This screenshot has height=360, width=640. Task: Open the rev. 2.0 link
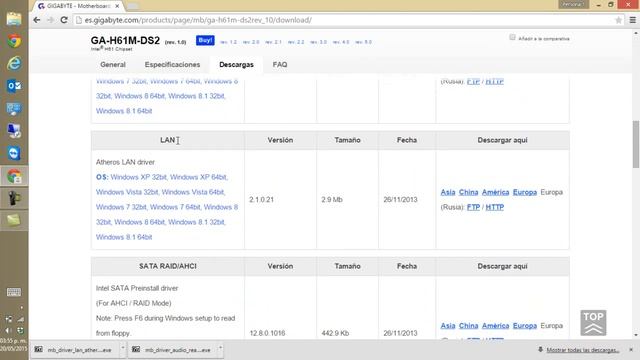pyautogui.click(x=251, y=42)
